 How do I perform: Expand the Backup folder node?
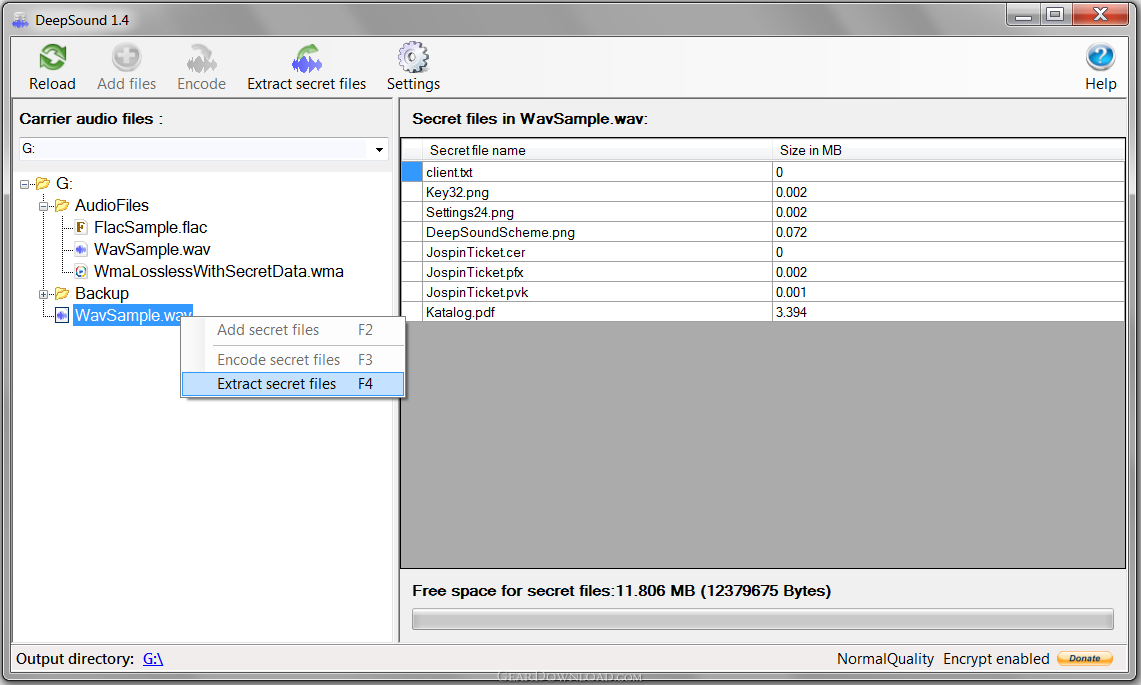tap(44, 294)
